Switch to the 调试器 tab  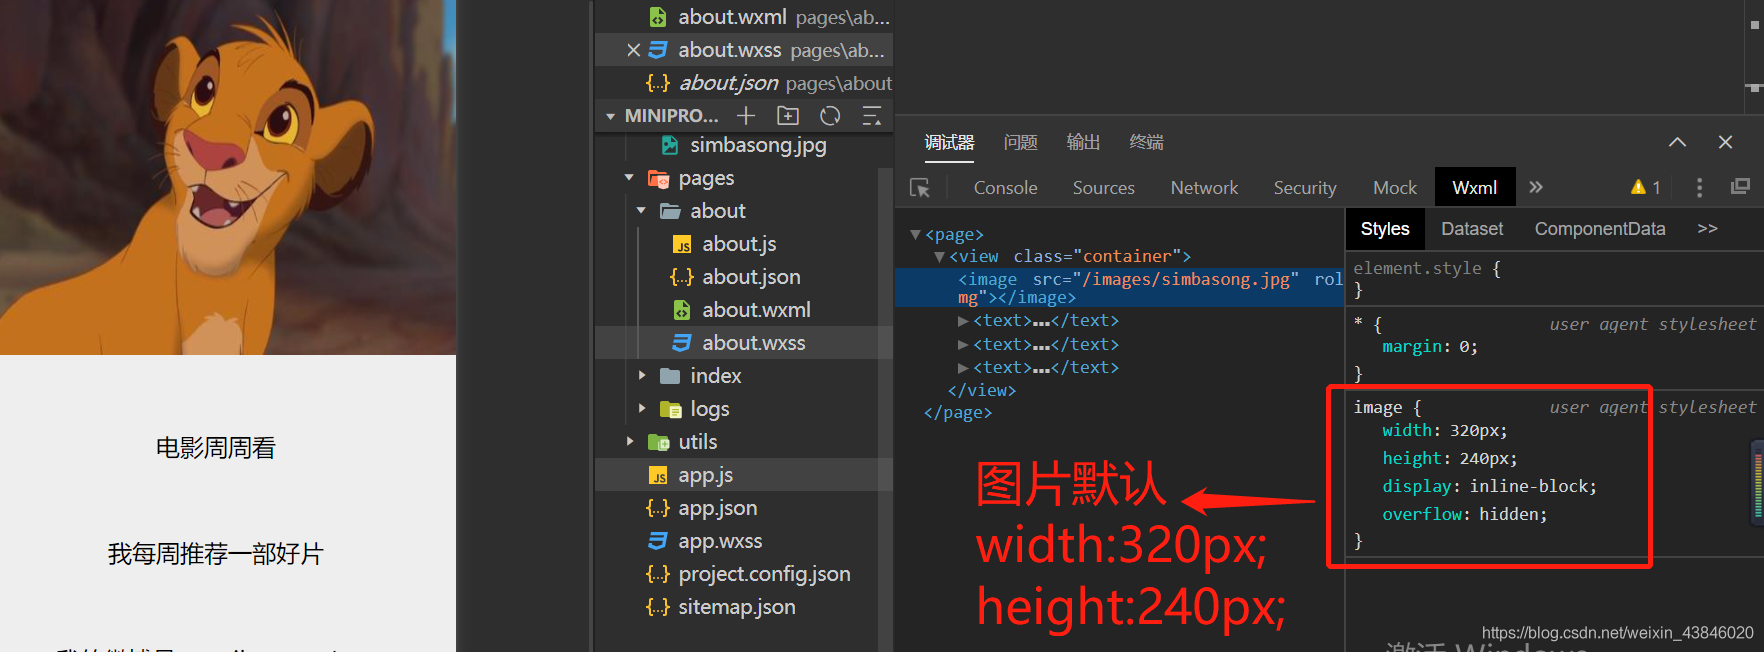click(x=949, y=142)
